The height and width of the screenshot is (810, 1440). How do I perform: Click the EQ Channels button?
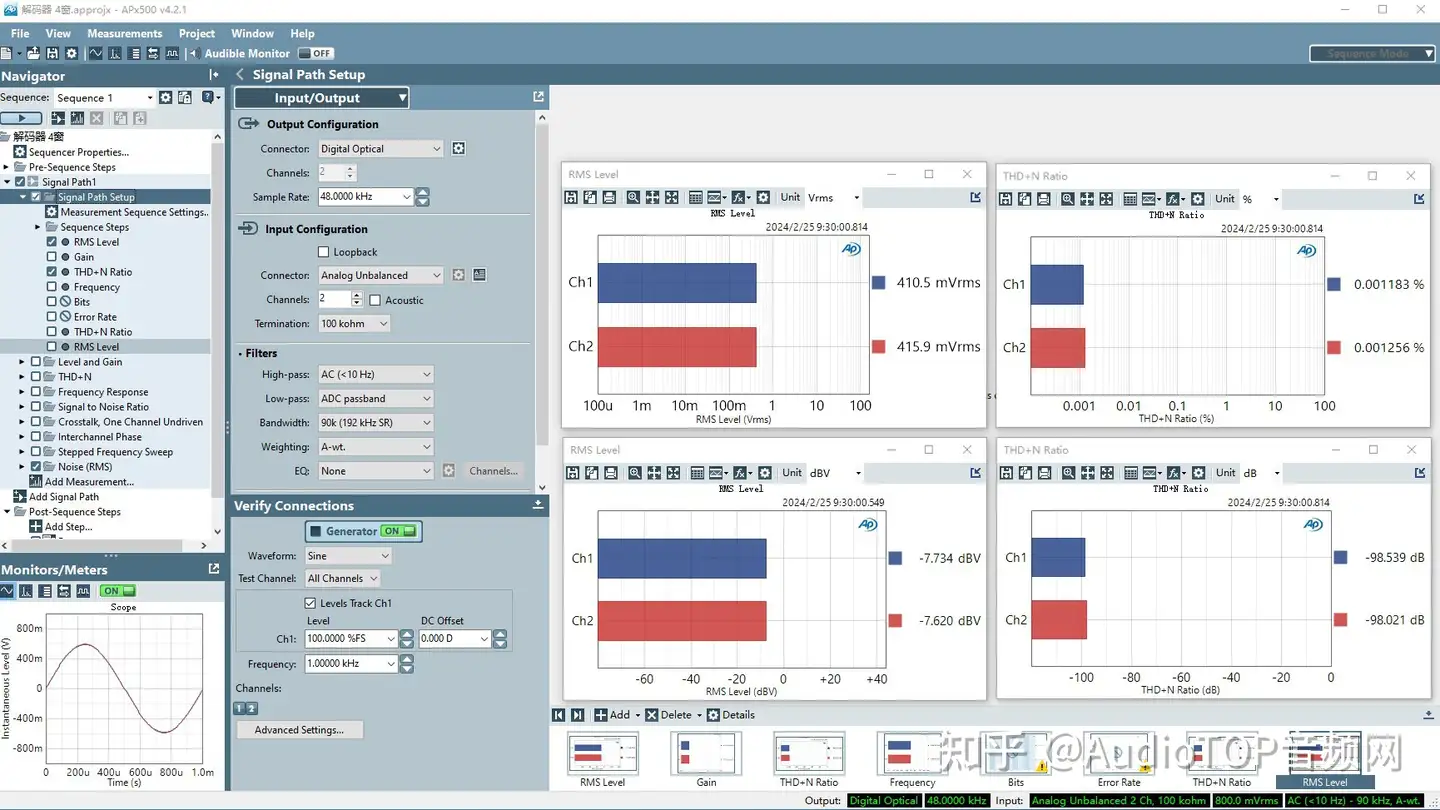[493, 471]
